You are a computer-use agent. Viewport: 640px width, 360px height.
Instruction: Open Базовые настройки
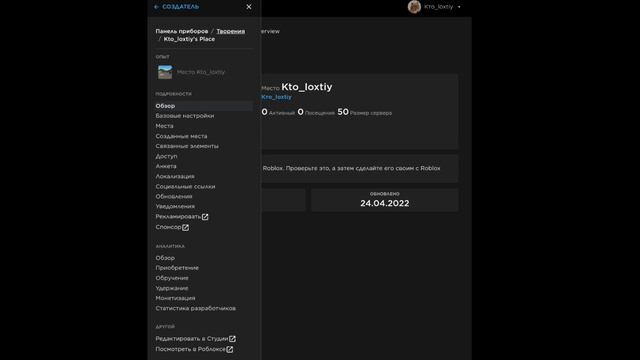tap(184, 116)
